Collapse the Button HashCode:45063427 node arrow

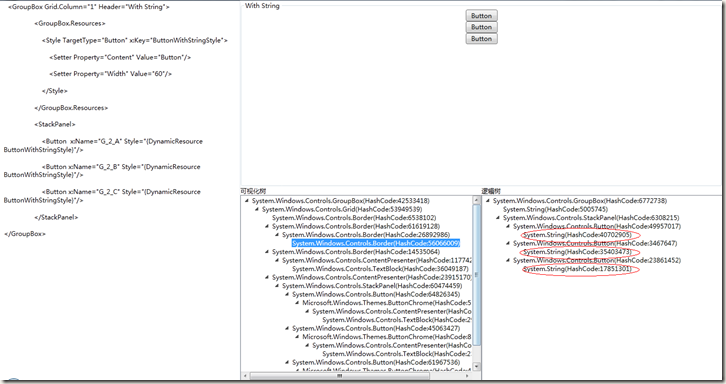(x=288, y=328)
